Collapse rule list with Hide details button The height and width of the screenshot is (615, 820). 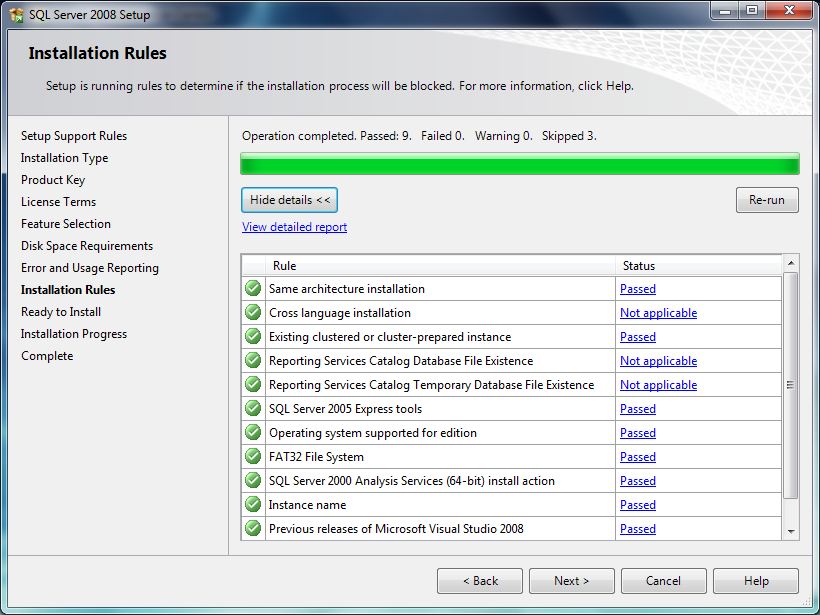point(289,200)
